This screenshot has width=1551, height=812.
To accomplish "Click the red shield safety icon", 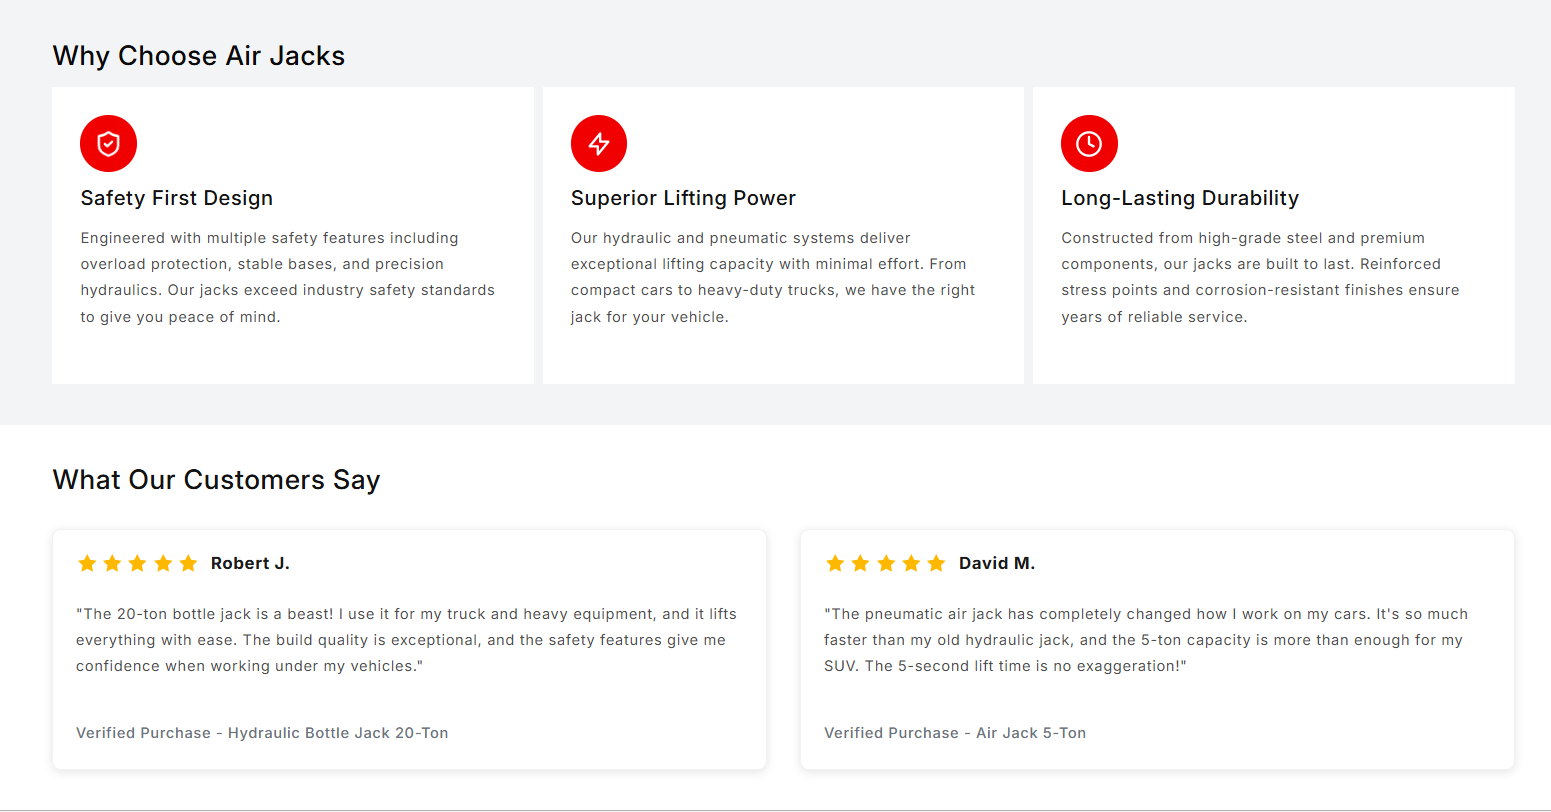I will click(x=108, y=144).
